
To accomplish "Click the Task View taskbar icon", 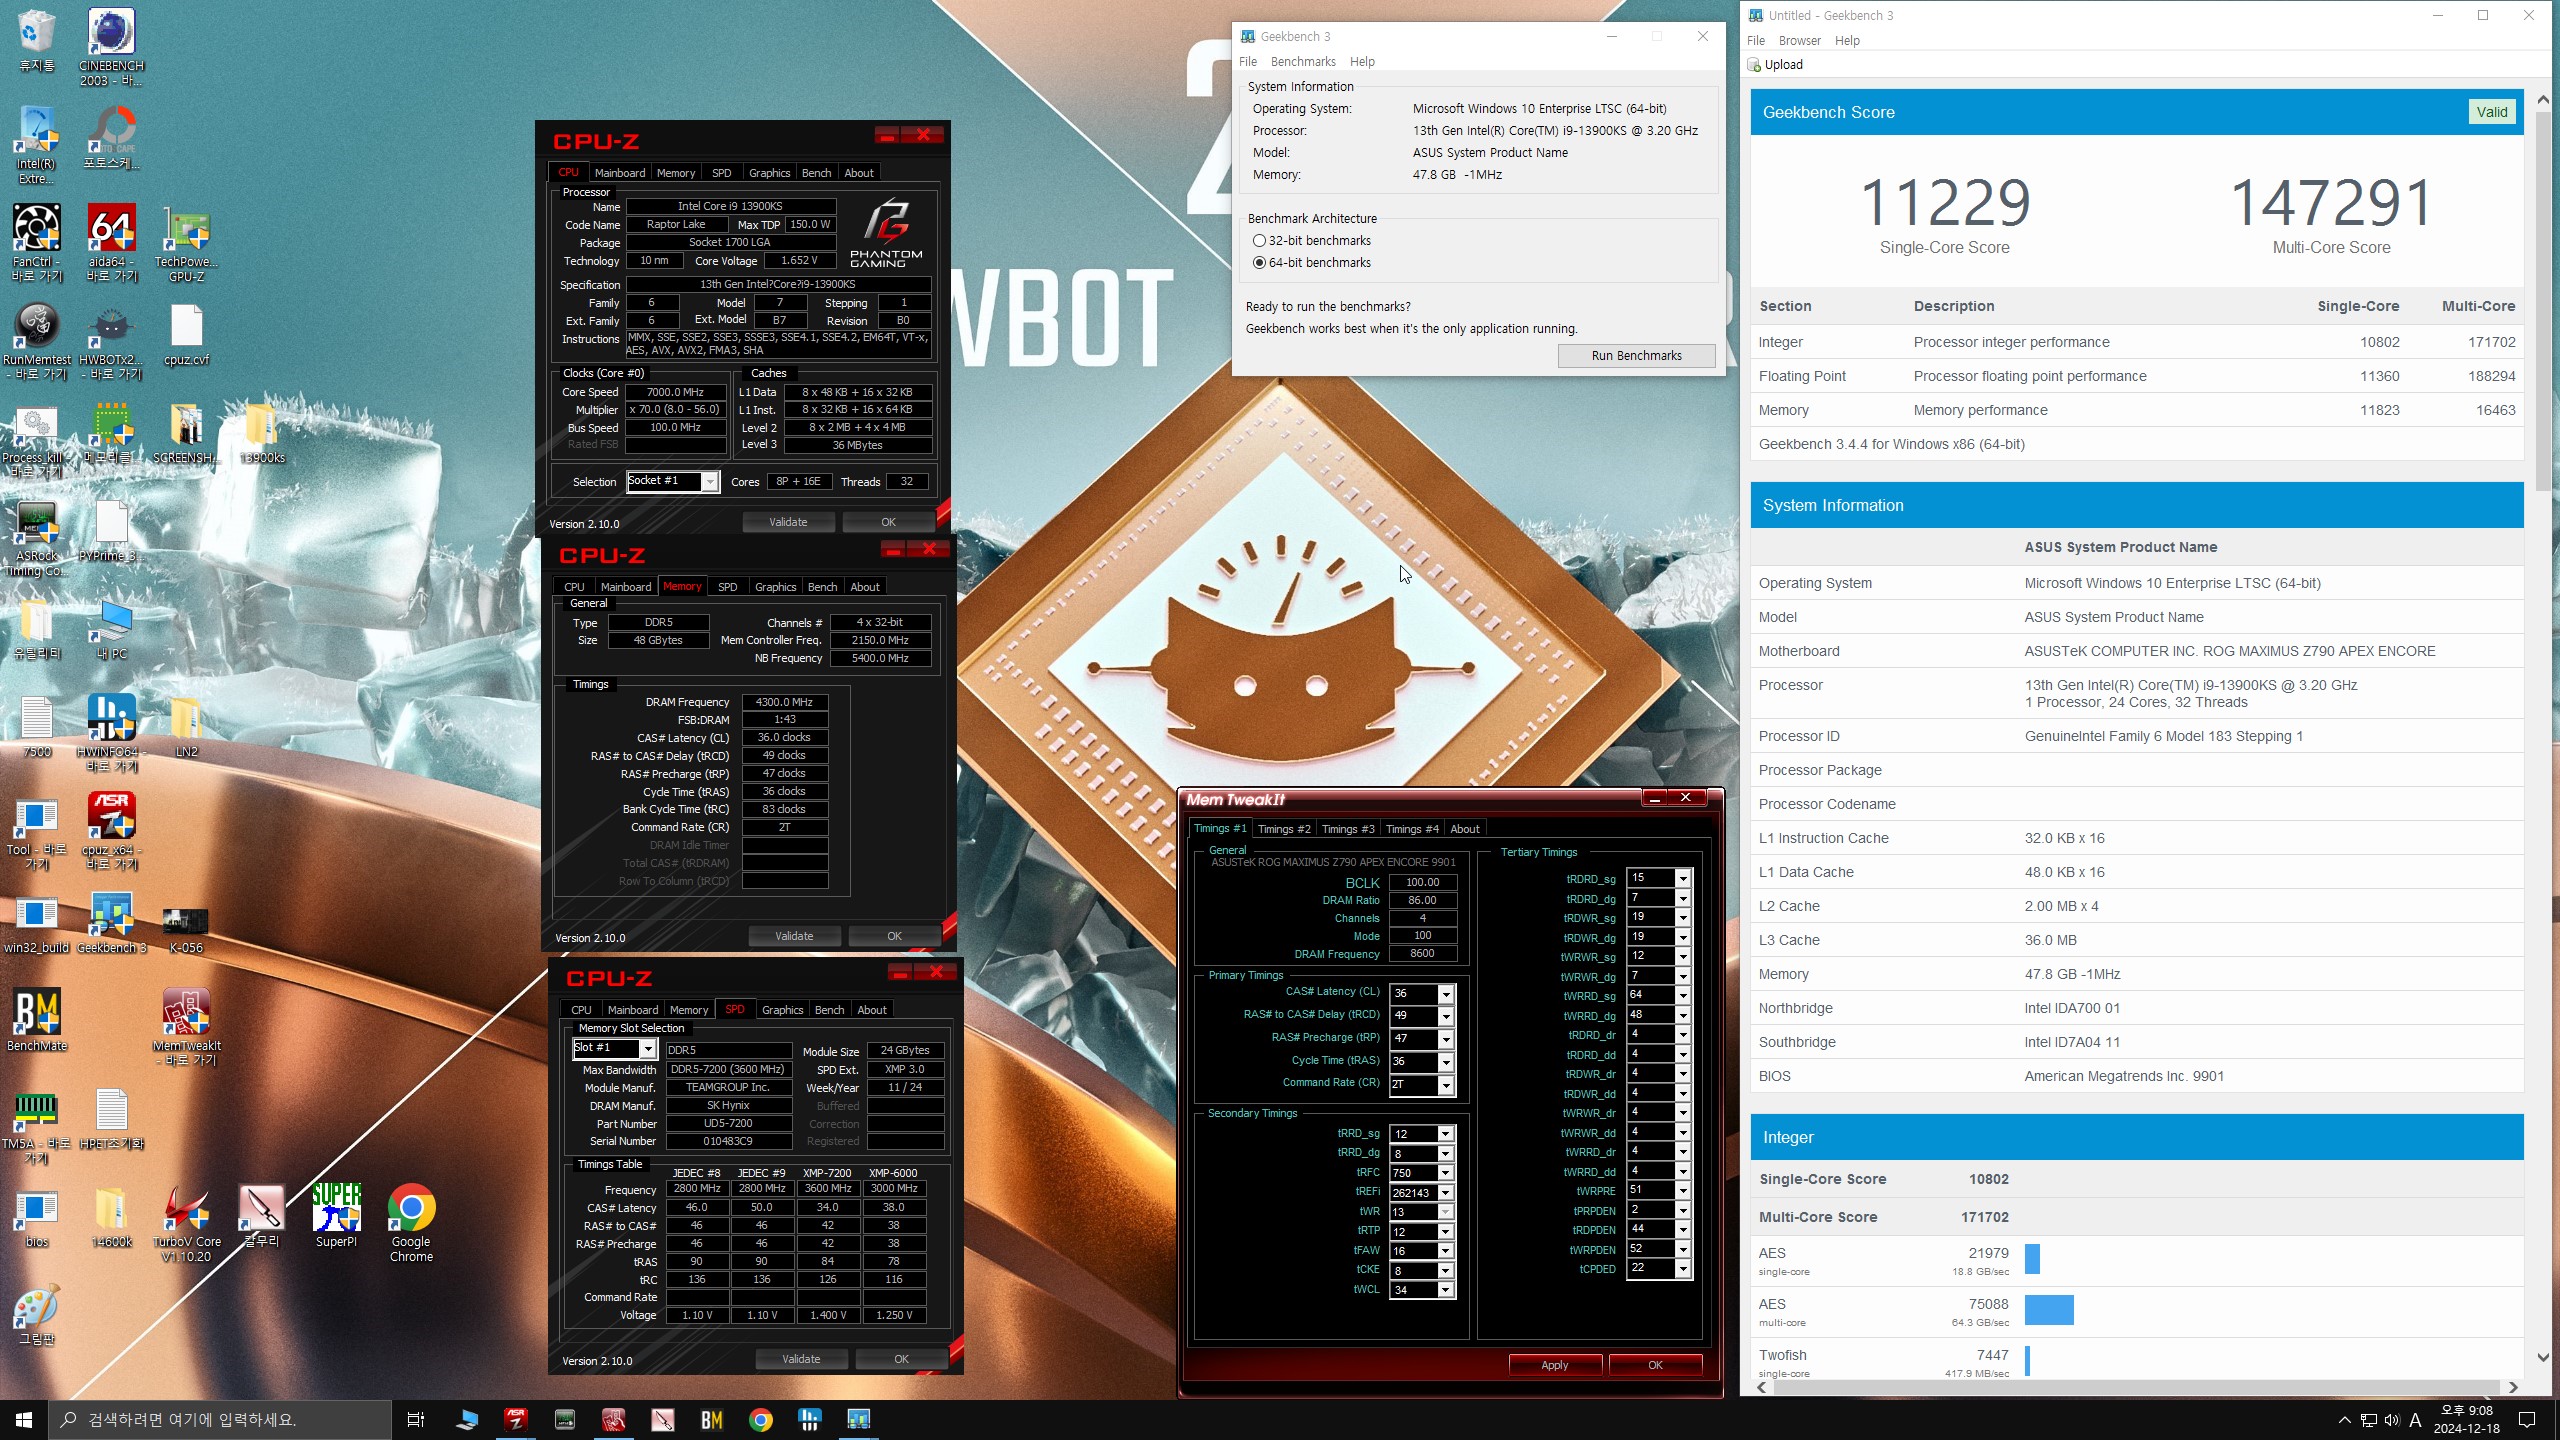I will coord(416,1419).
